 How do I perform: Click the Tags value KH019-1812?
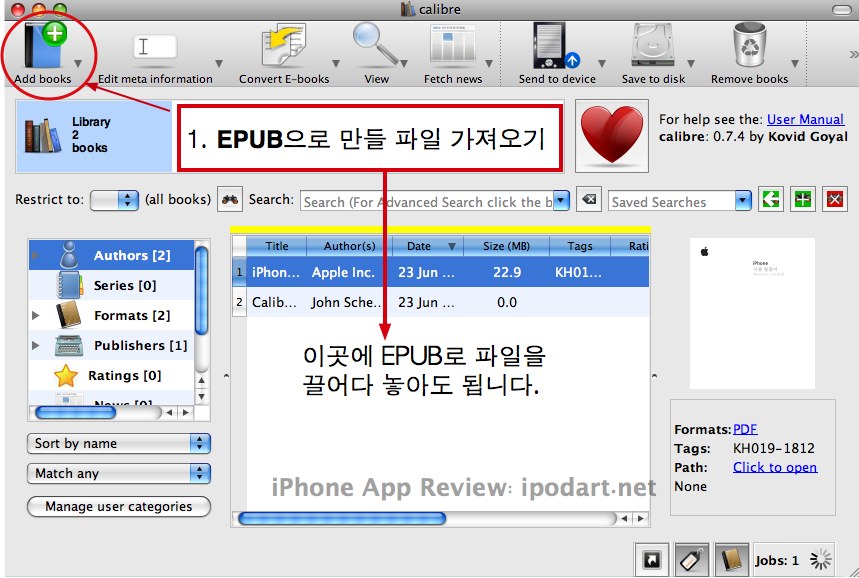[x=774, y=448]
